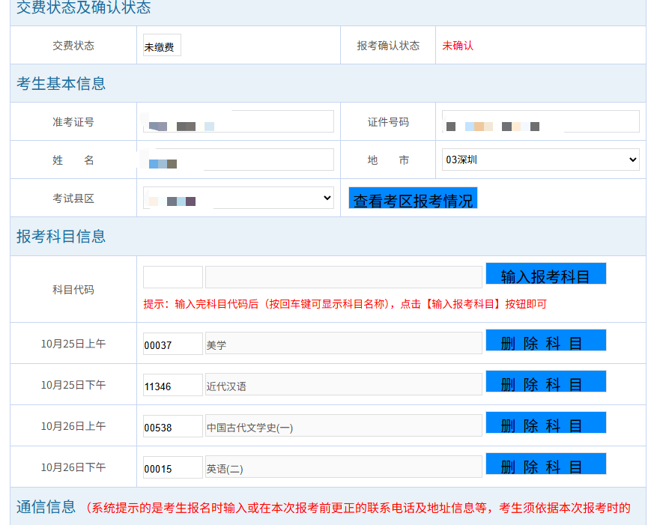Select the 11346 subject code field
651x525 pixels.
(x=172, y=385)
